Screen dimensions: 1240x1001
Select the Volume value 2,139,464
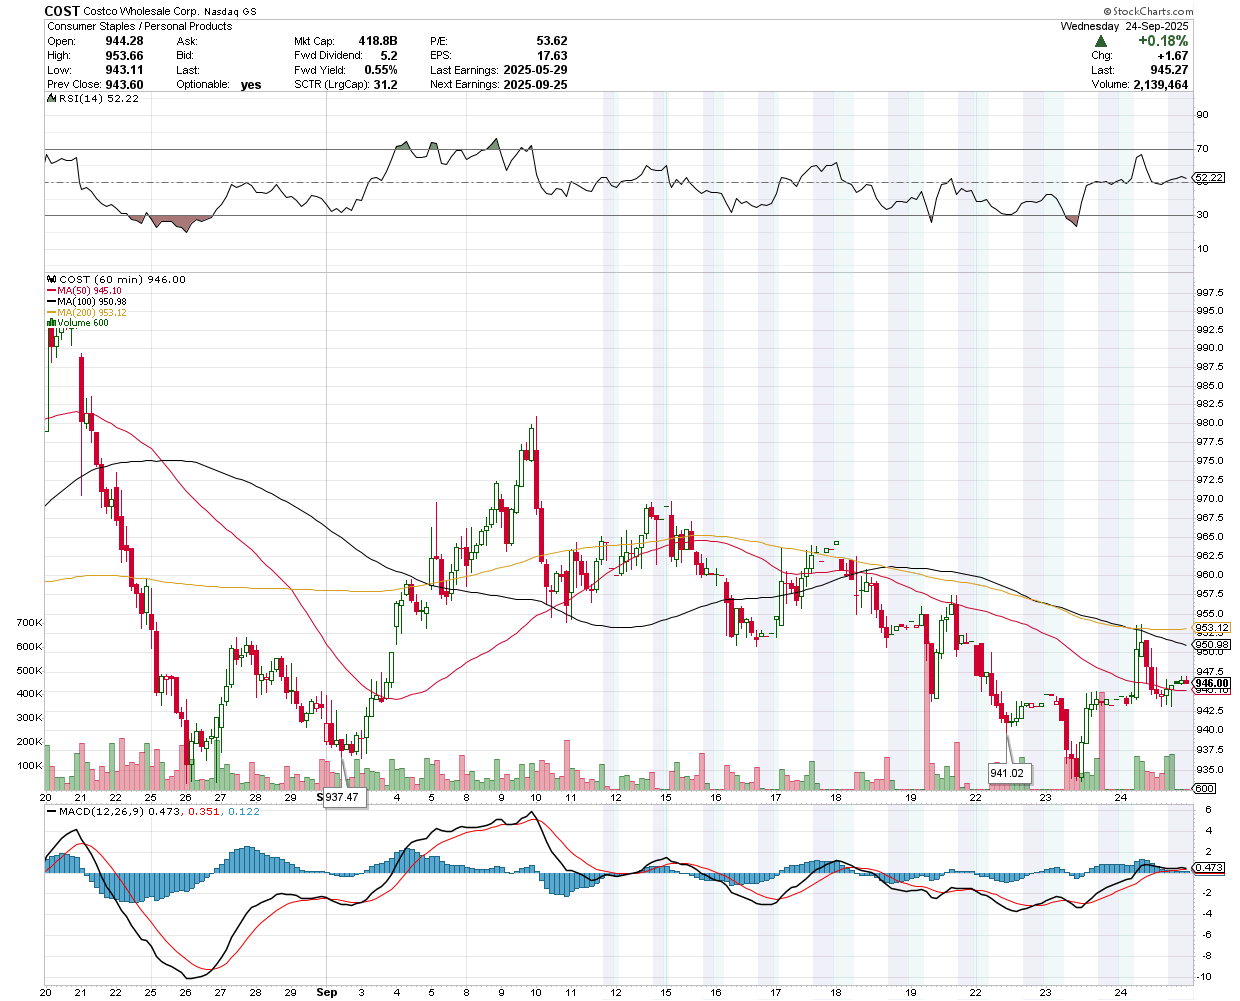pyautogui.click(x=1161, y=85)
